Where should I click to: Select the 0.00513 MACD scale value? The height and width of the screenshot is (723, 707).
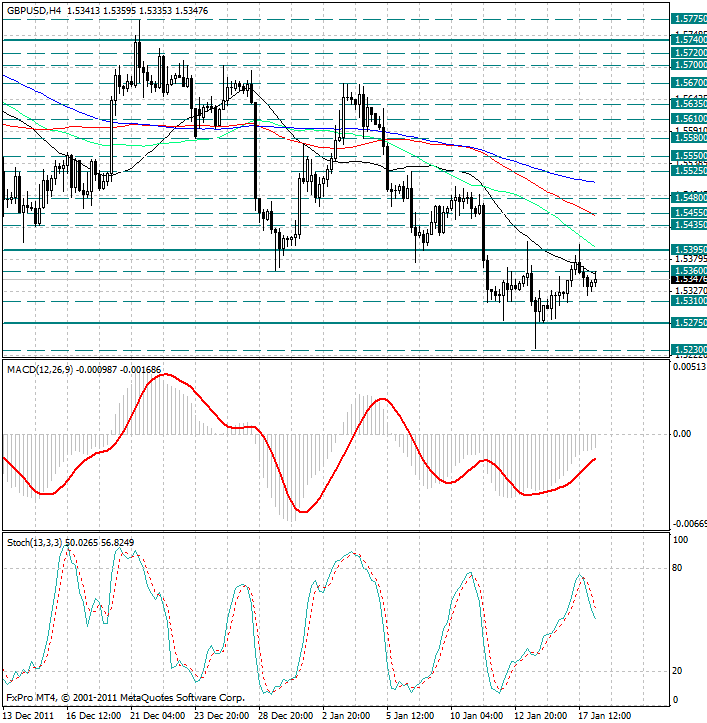tap(690, 367)
